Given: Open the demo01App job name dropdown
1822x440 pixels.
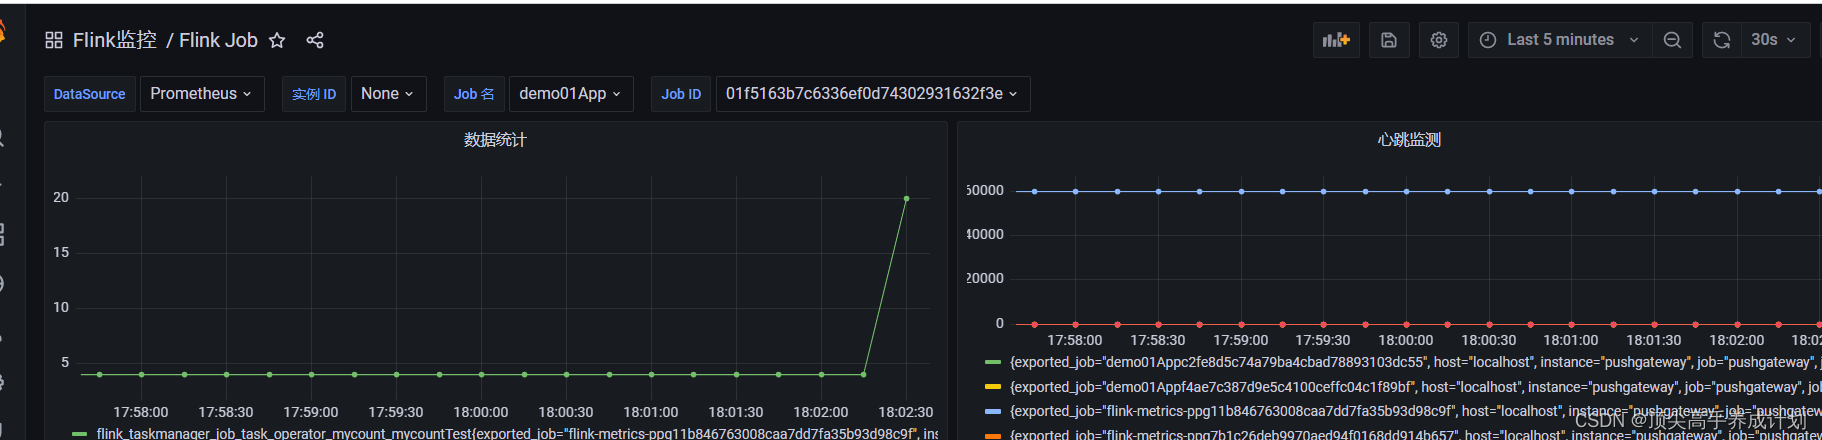Looking at the screenshot, I should coord(570,94).
